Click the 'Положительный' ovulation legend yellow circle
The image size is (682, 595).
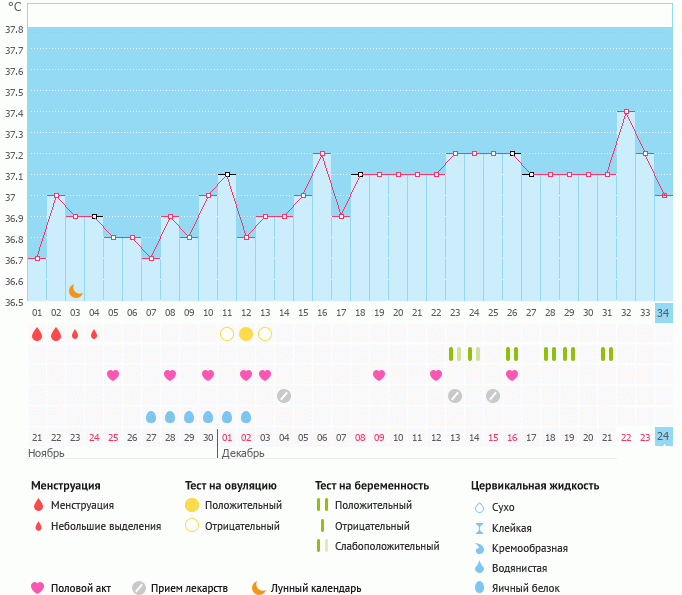[x=192, y=506]
